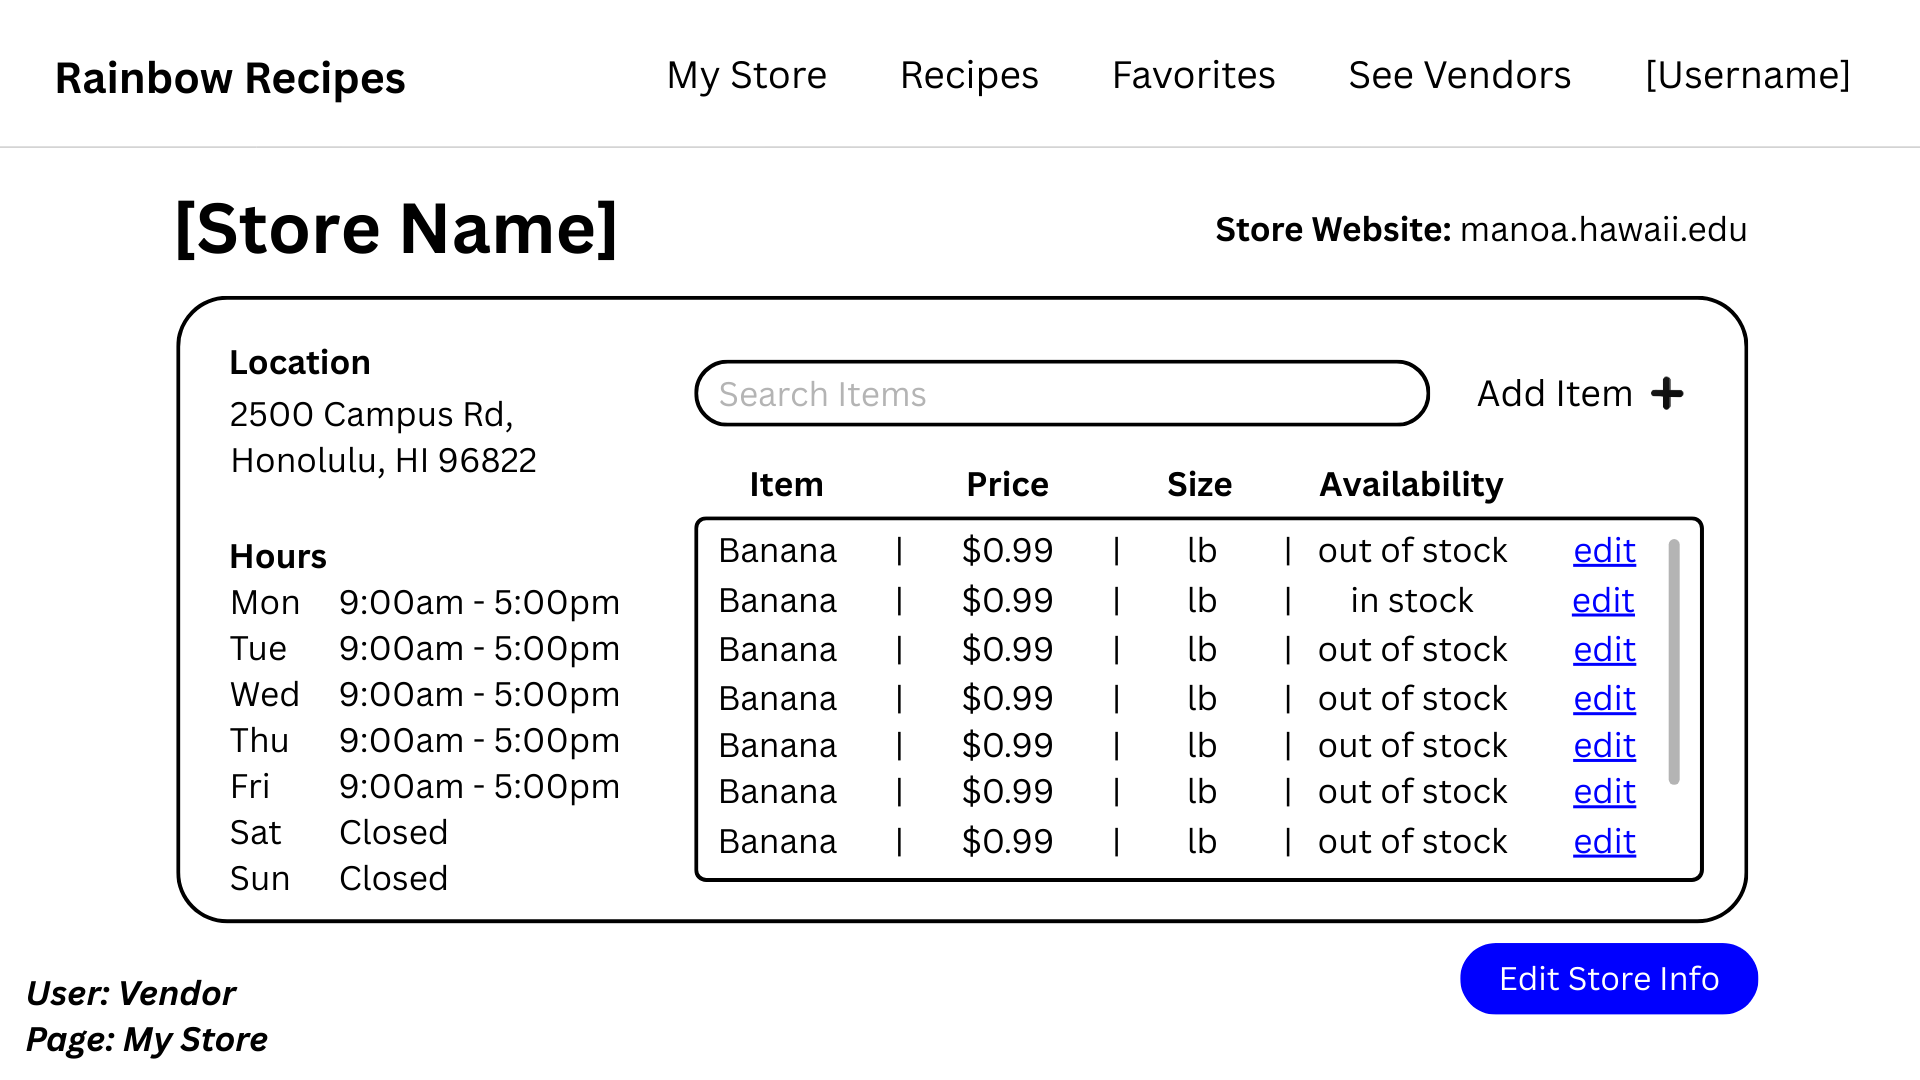The image size is (1920, 1080).
Task: Click the plus icon beside Add Item
Action: 1667,393
